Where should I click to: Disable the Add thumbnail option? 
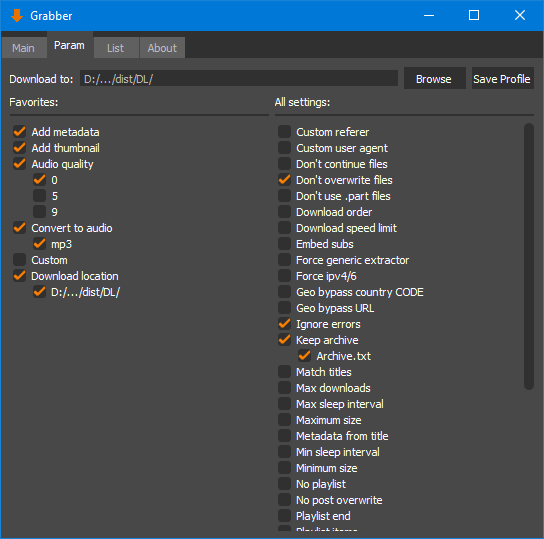[19, 148]
